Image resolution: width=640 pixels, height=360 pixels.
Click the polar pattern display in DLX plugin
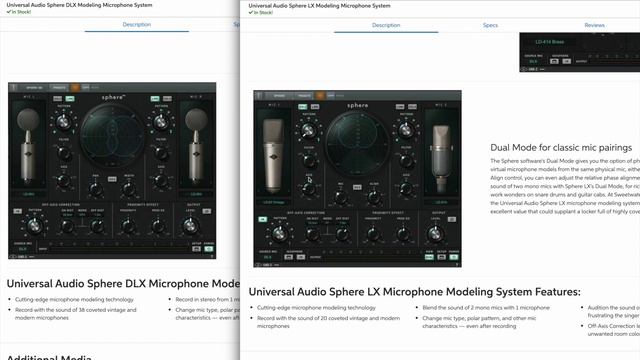click(x=112, y=136)
